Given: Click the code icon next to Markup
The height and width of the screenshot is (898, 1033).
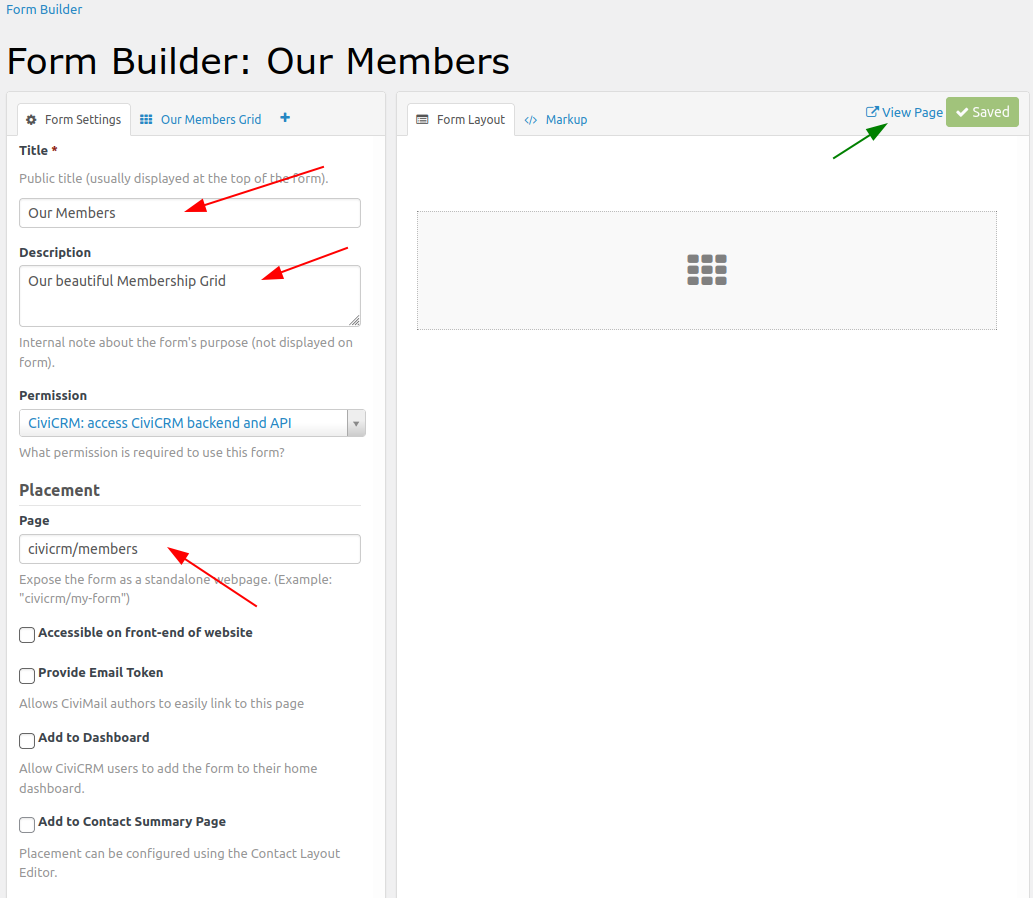Looking at the screenshot, I should click(531, 120).
